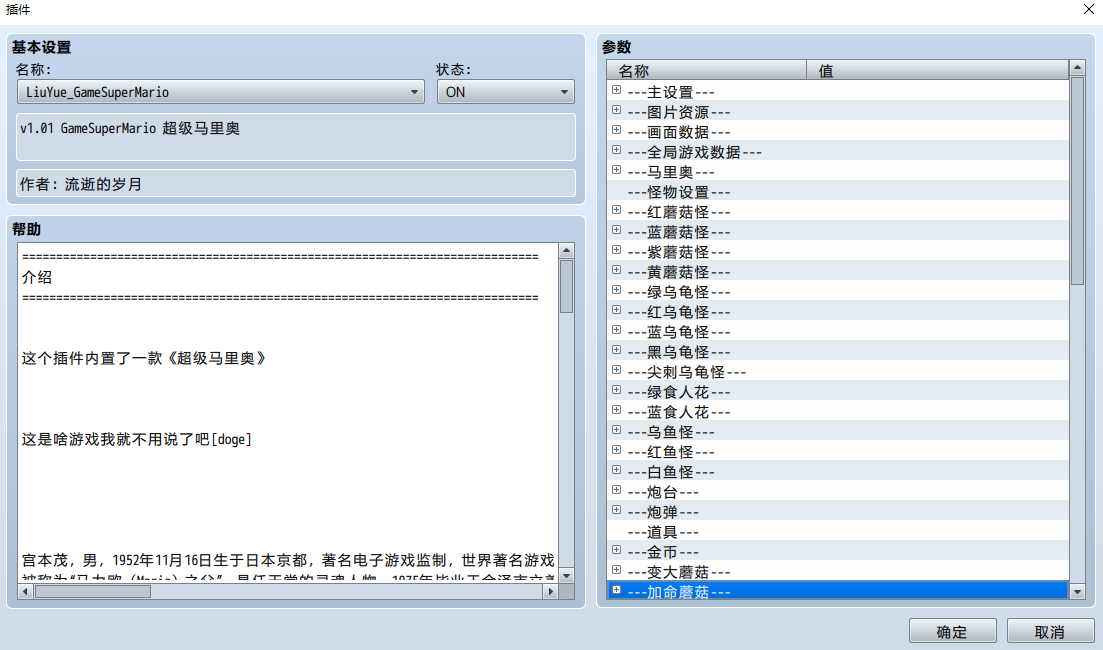This screenshot has width=1103, height=650.
Task: Expand the ---白鱼怪--- group
Action: coord(616,470)
